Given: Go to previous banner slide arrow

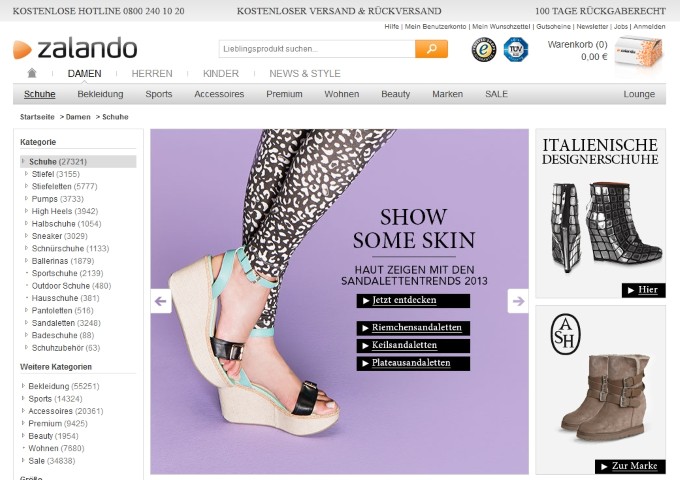Looking at the screenshot, I should pyautogui.click(x=161, y=301).
